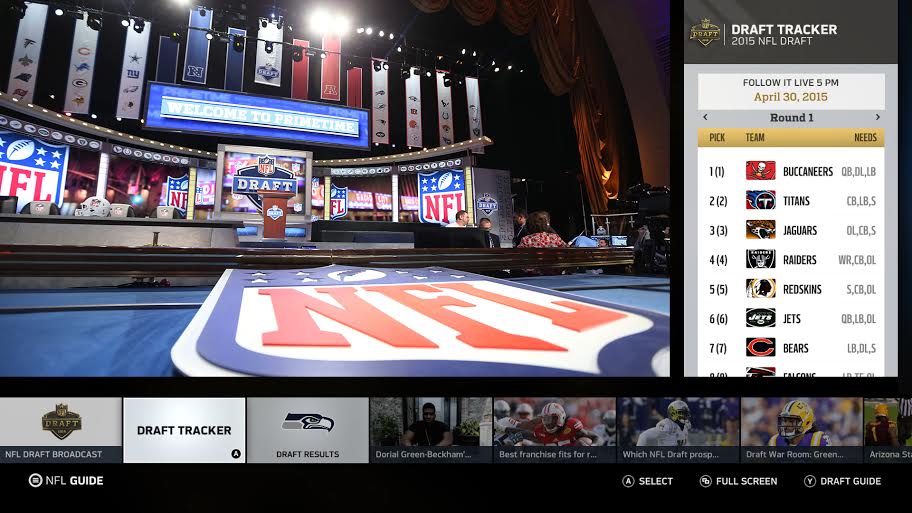Click the Titans team logo

point(760,201)
